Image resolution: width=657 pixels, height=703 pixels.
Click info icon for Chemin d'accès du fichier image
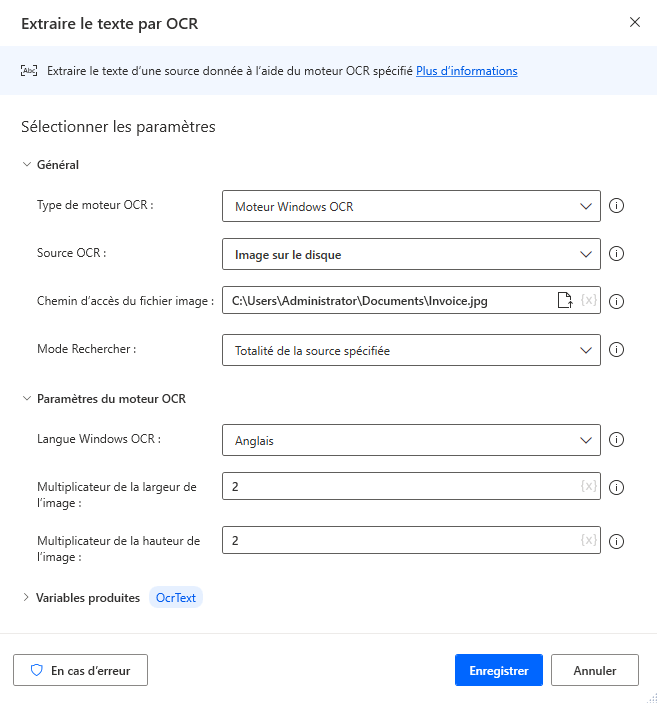(617, 301)
